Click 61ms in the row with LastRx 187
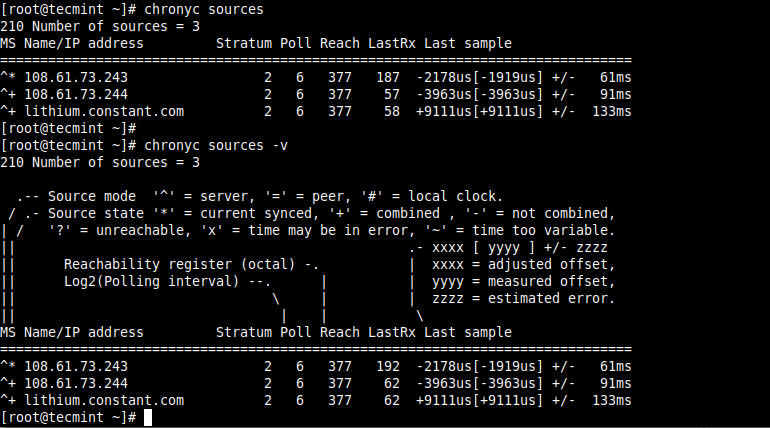This screenshot has height=428, width=770. click(615, 78)
